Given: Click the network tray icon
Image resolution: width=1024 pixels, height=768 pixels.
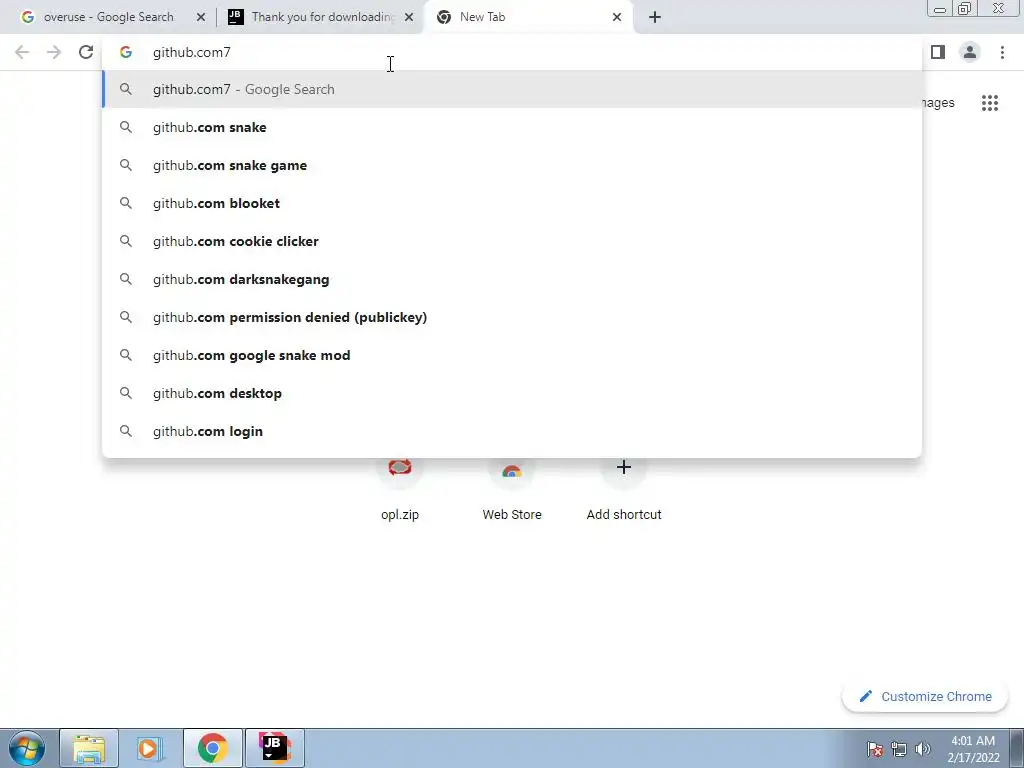Looking at the screenshot, I should click(899, 749).
